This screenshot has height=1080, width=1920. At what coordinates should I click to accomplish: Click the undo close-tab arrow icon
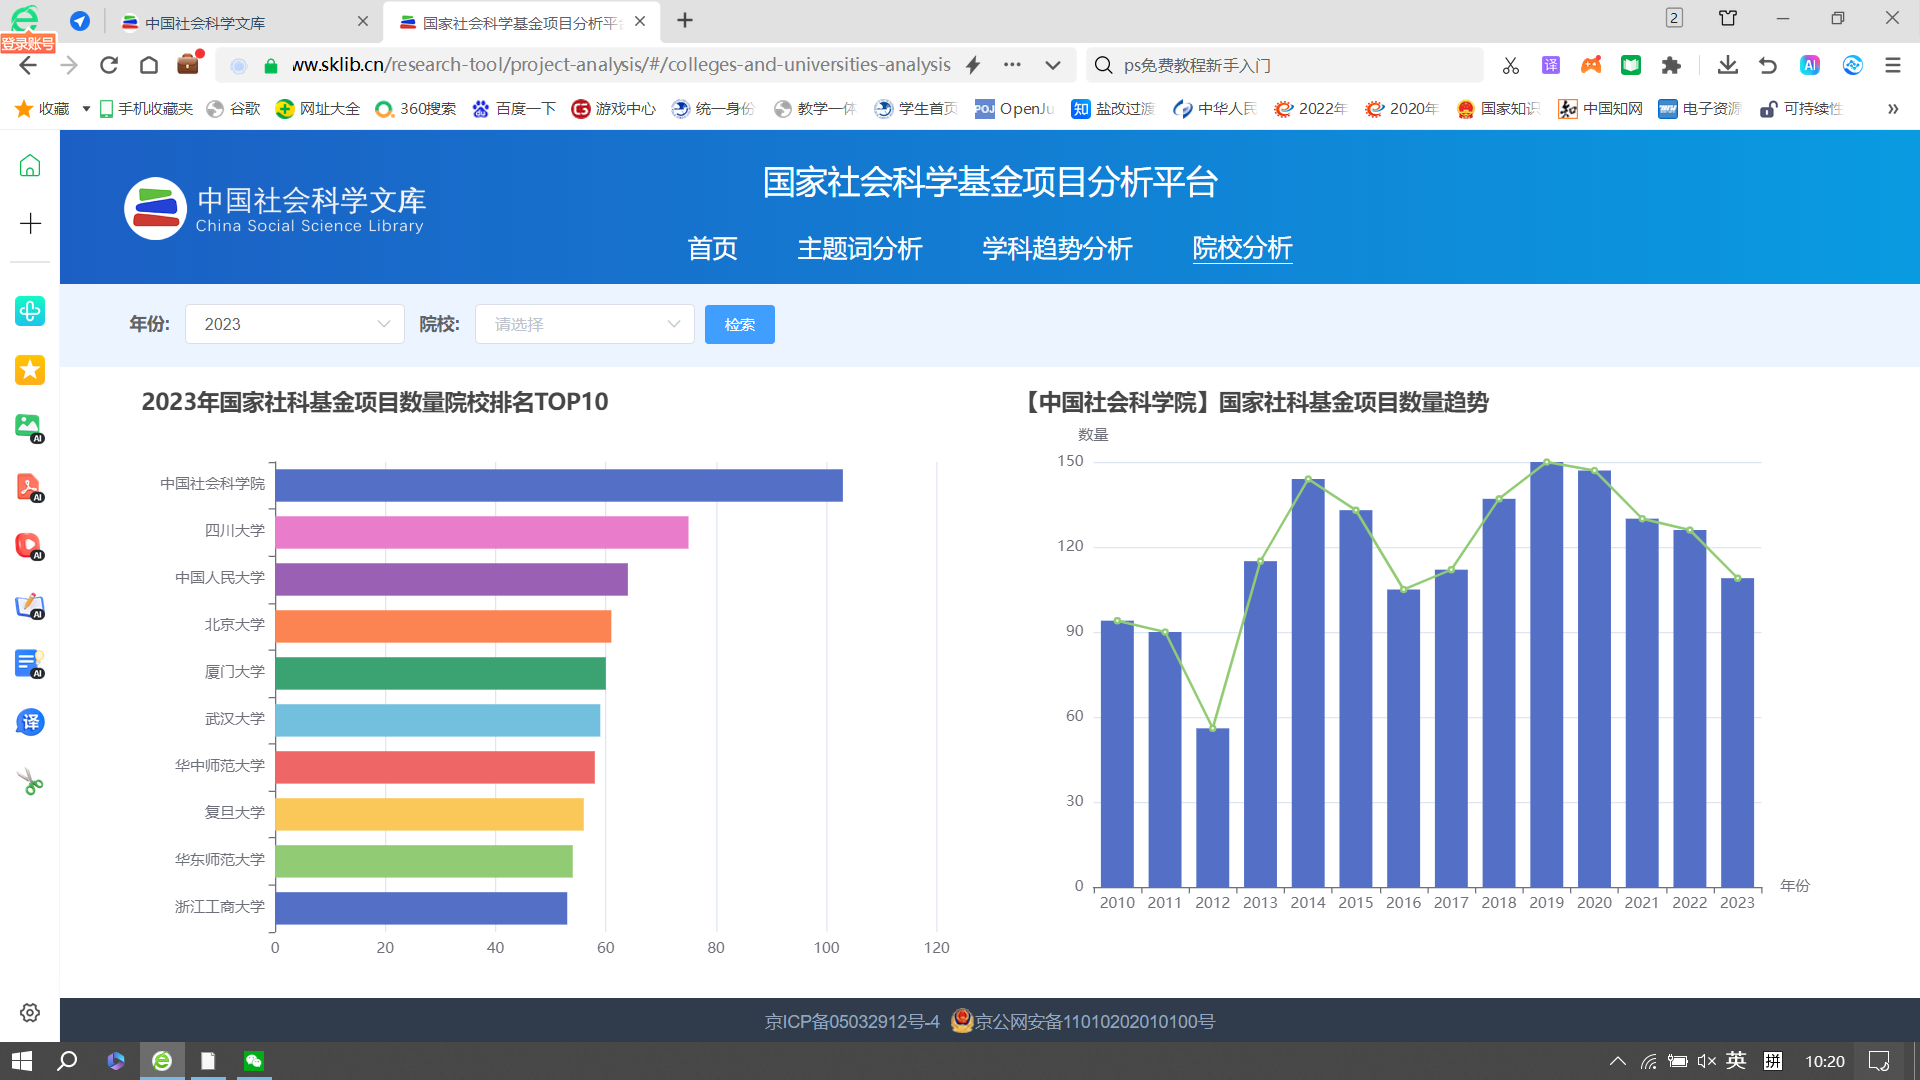(1768, 65)
